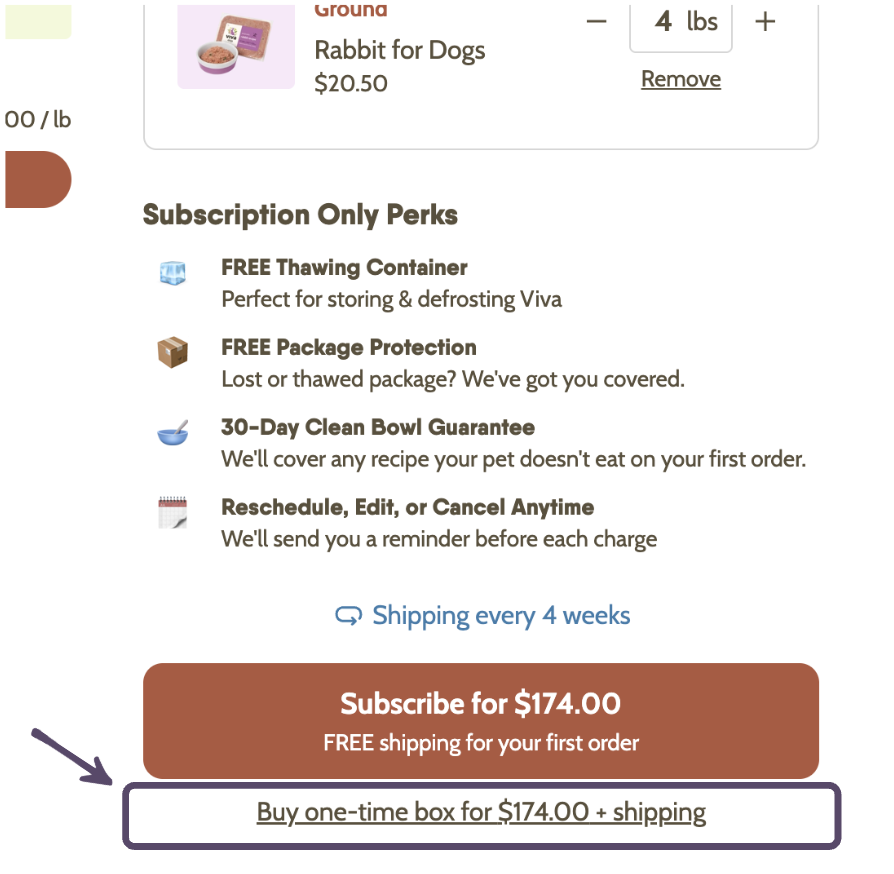894x874 pixels.
Task: Increase rabbit quantity with plus button
Action: (765, 21)
